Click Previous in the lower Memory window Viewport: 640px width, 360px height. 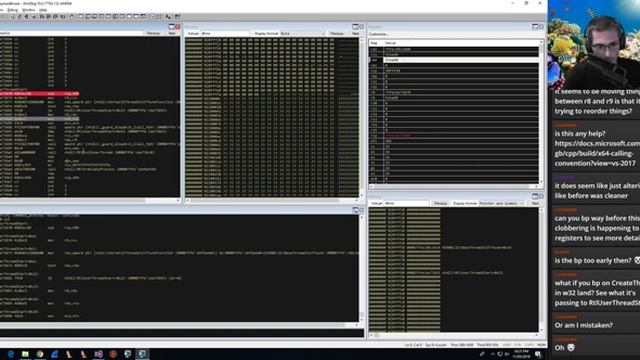tap(440, 203)
